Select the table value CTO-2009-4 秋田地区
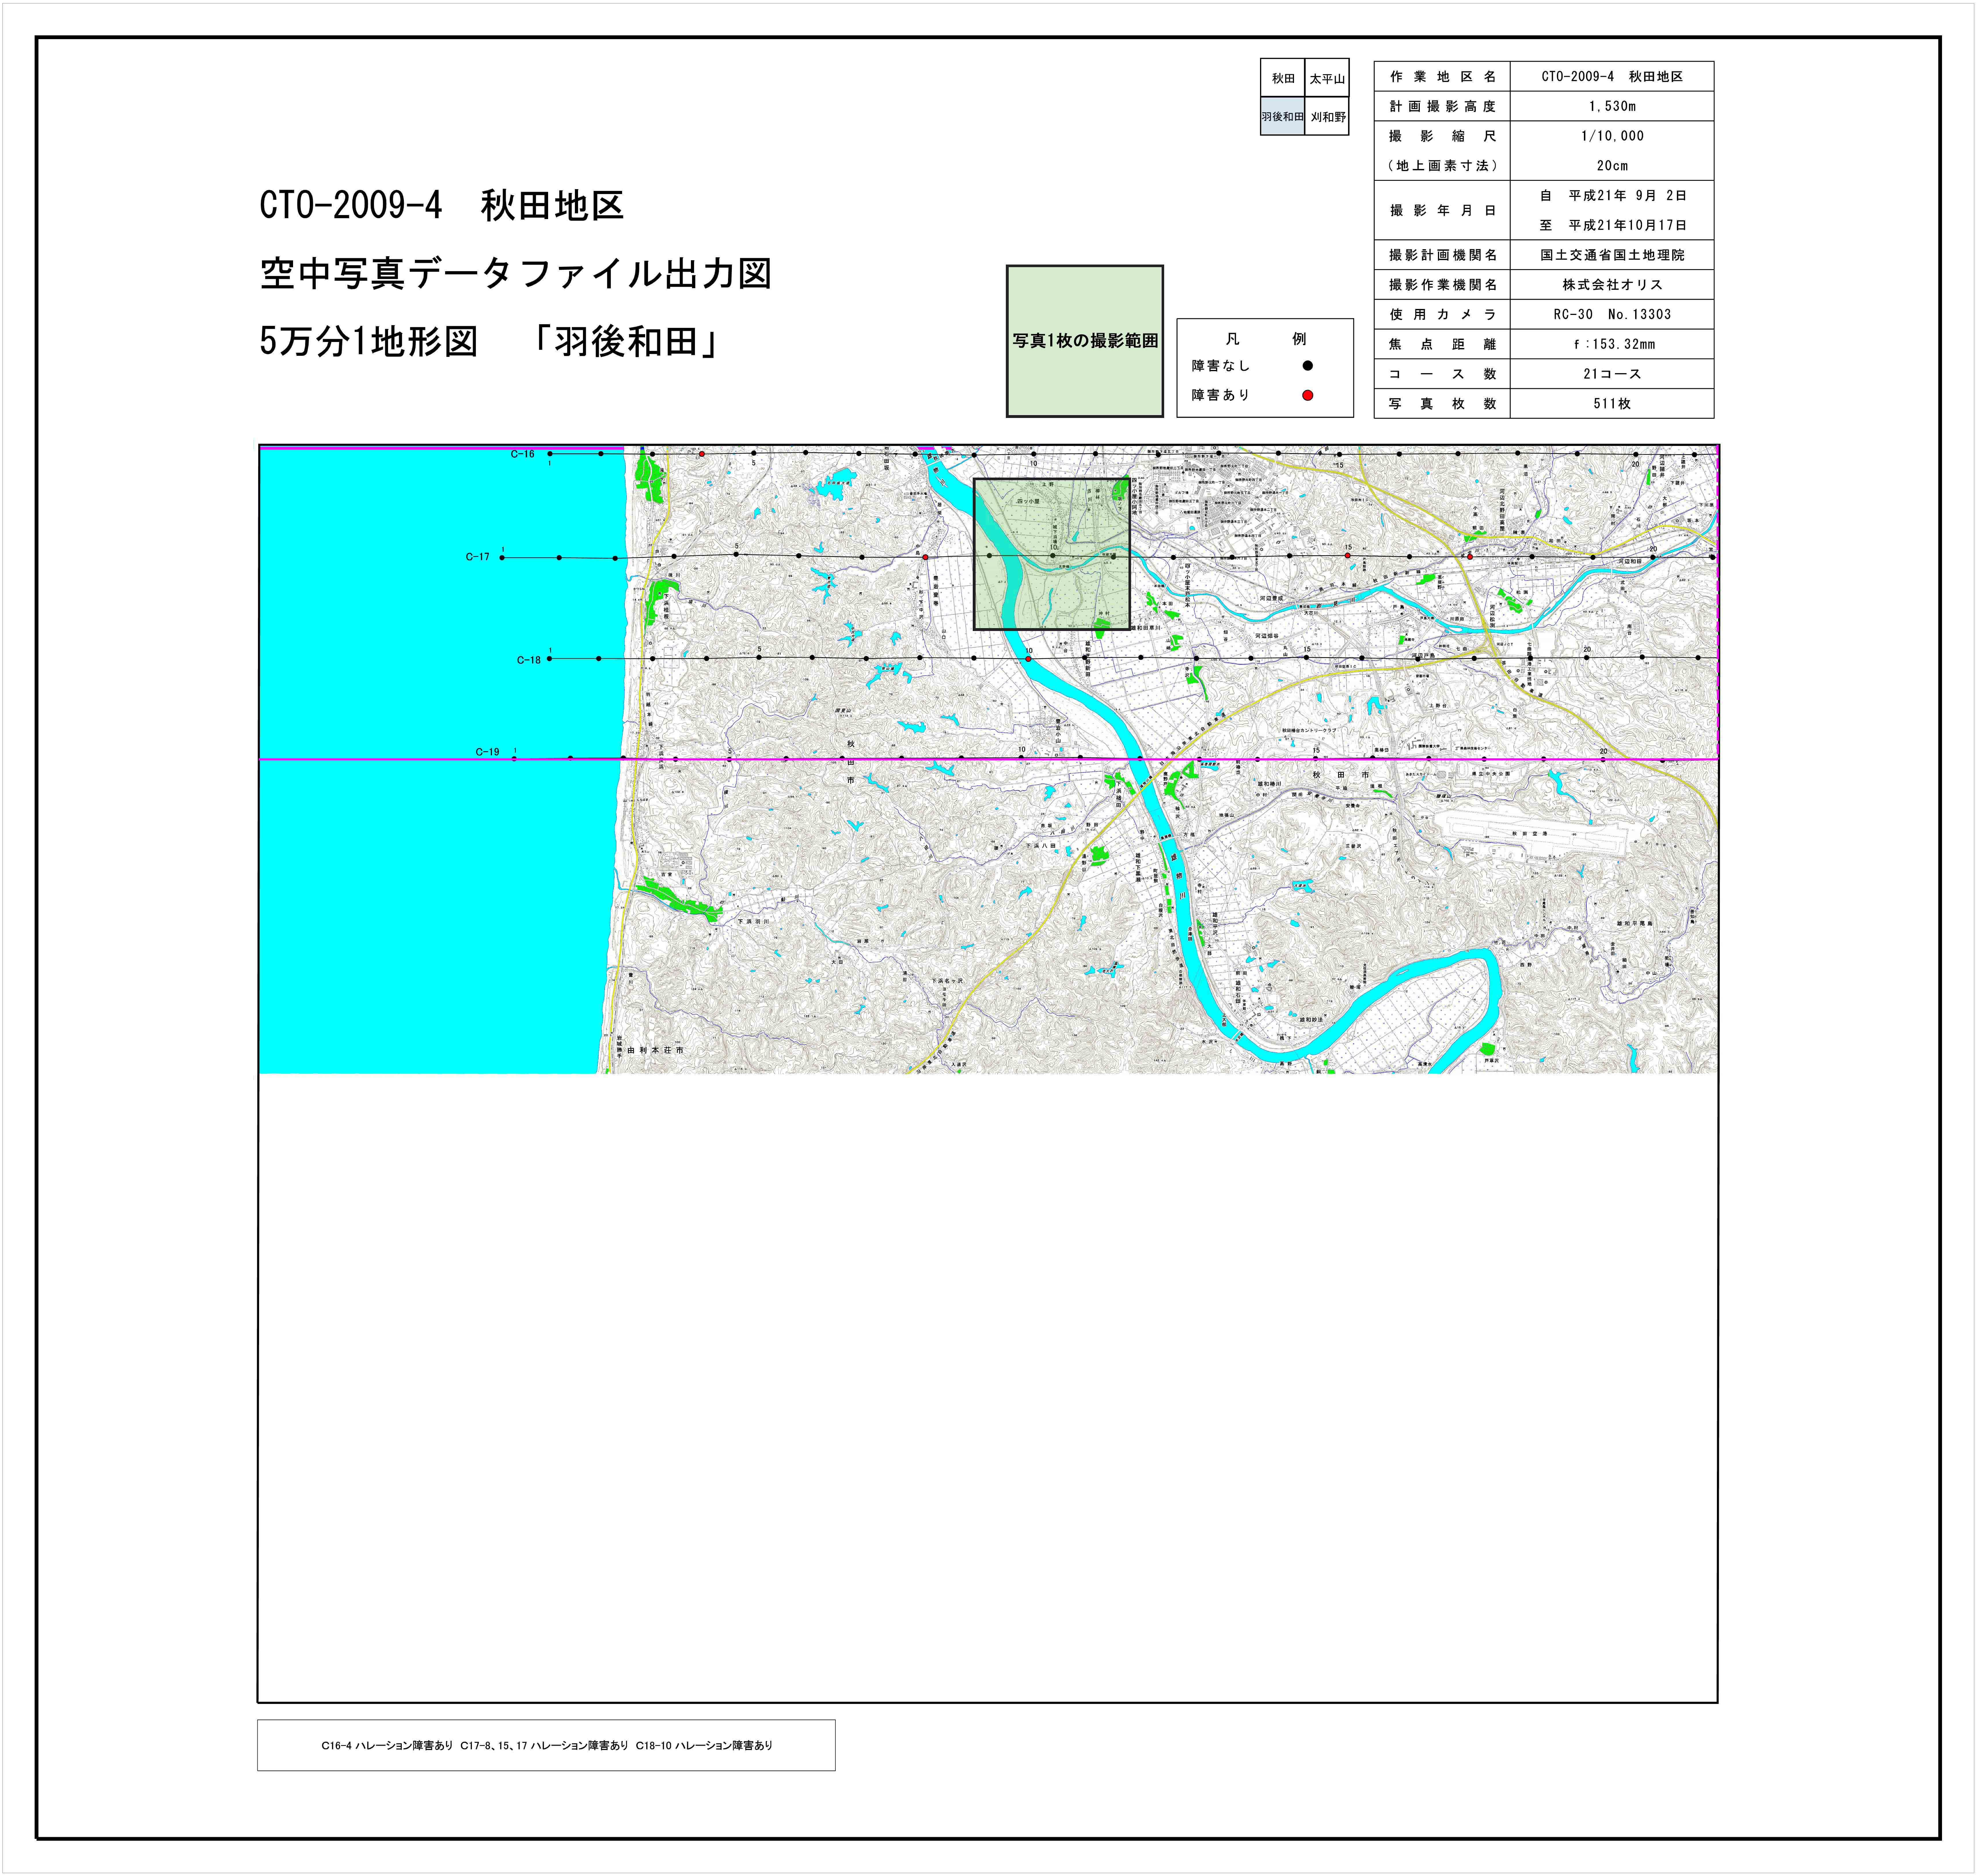1978x1876 pixels. 1612,77
